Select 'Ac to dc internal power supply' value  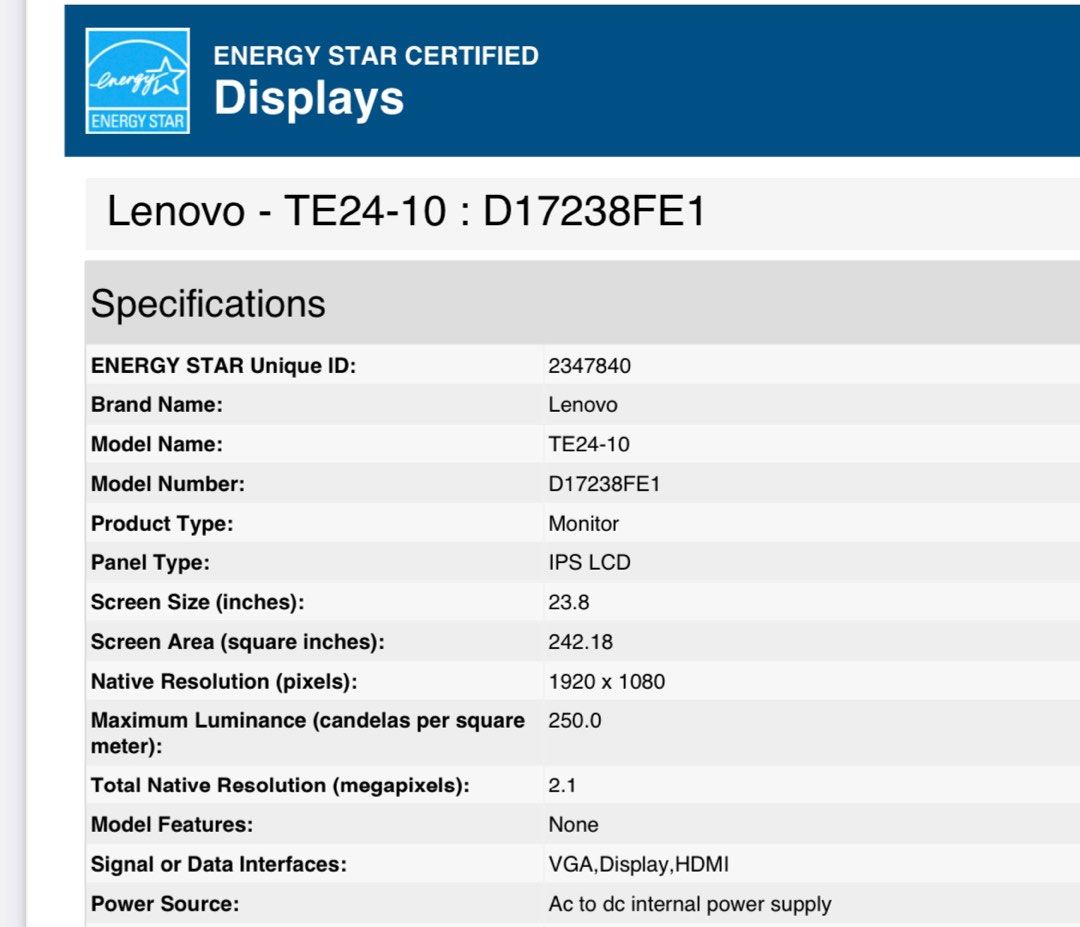[x=690, y=904]
